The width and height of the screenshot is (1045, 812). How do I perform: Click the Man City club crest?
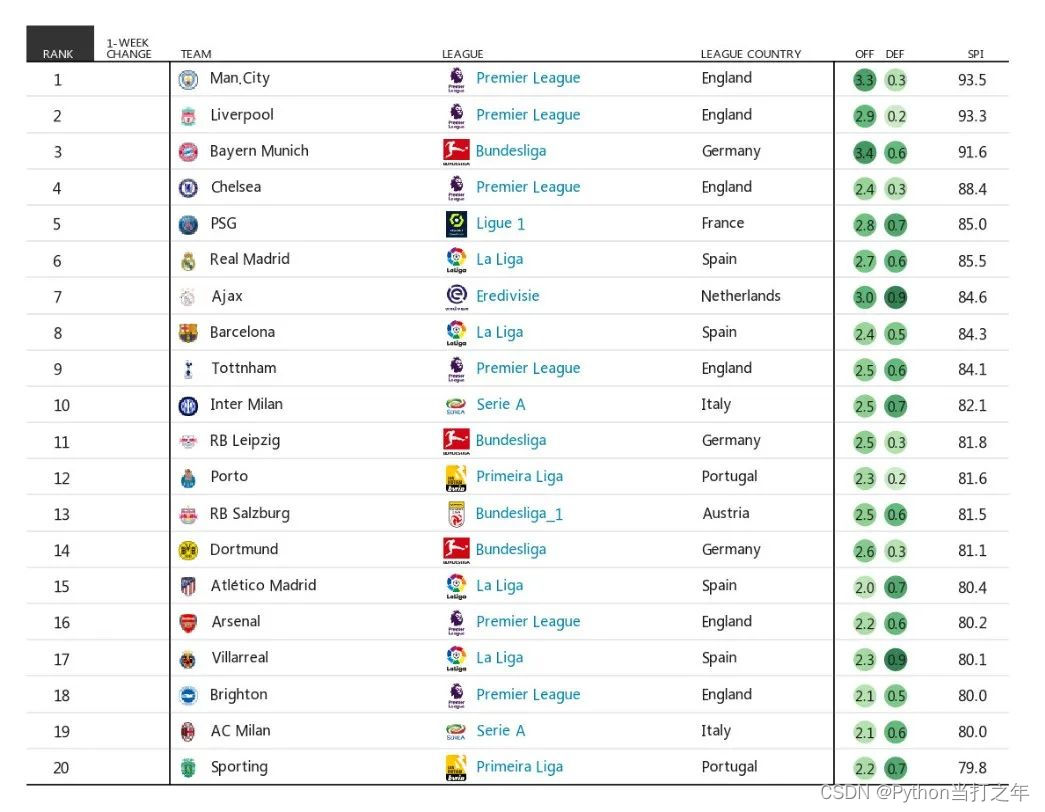click(x=188, y=80)
